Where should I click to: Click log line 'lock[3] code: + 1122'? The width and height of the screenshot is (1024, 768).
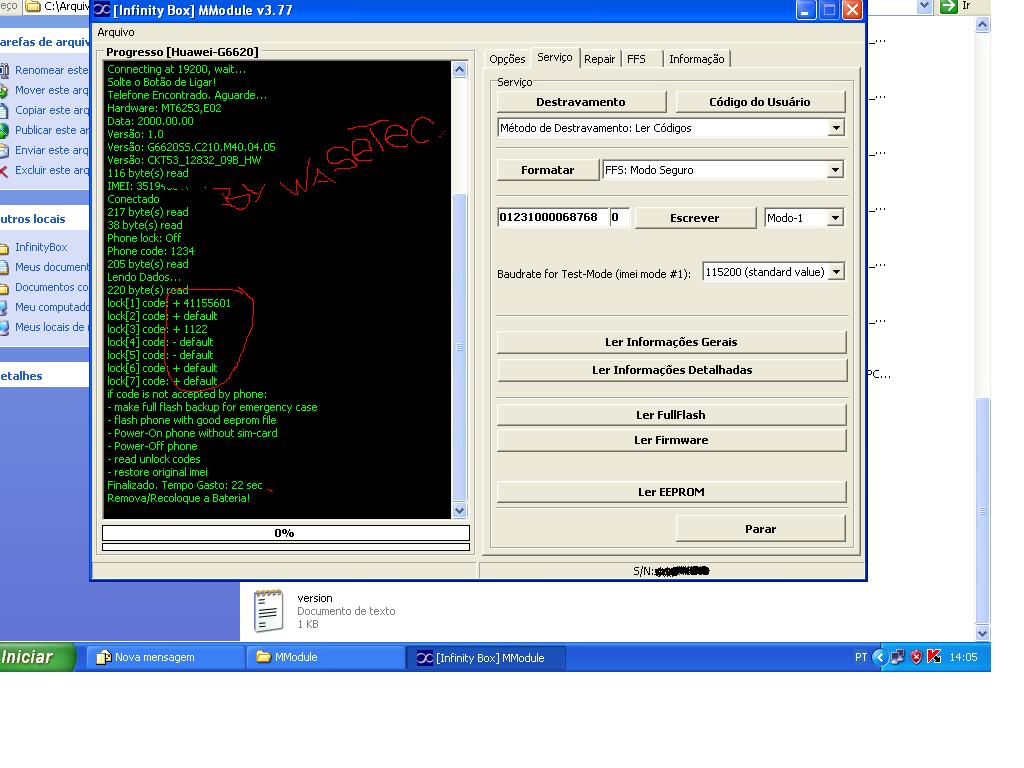click(x=157, y=329)
